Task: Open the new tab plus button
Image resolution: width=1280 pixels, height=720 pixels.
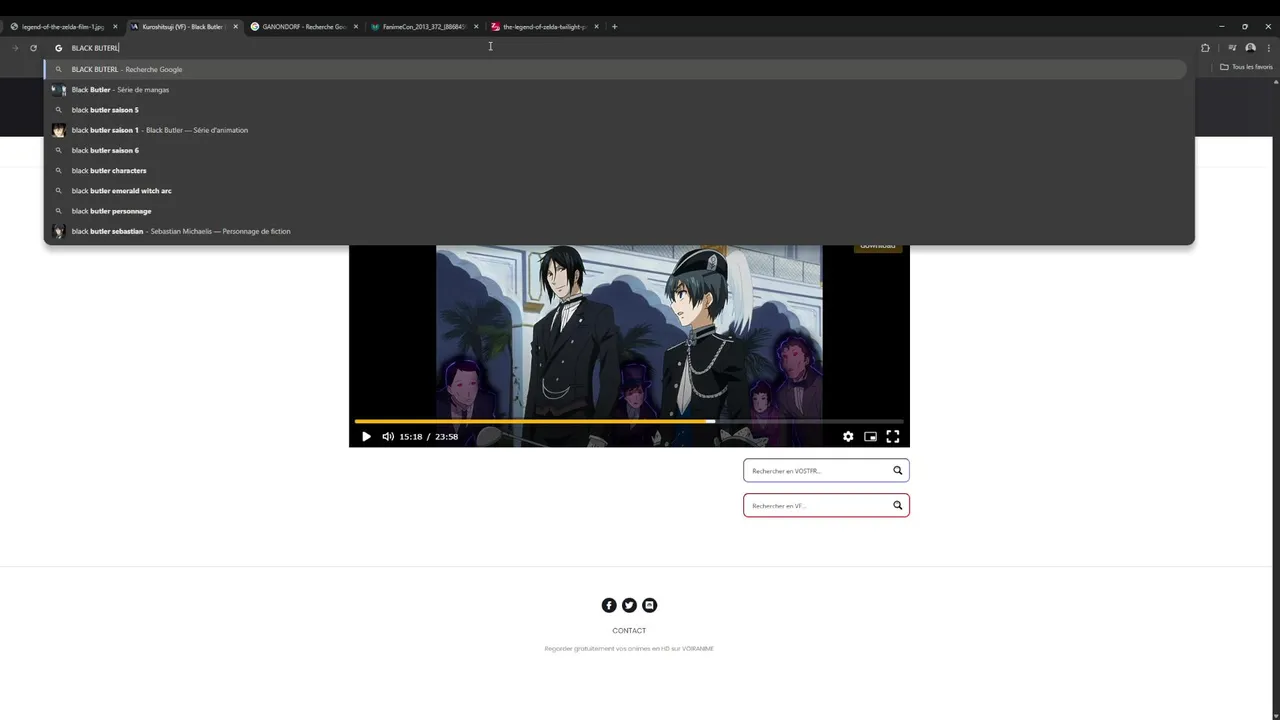Action: pyautogui.click(x=614, y=27)
